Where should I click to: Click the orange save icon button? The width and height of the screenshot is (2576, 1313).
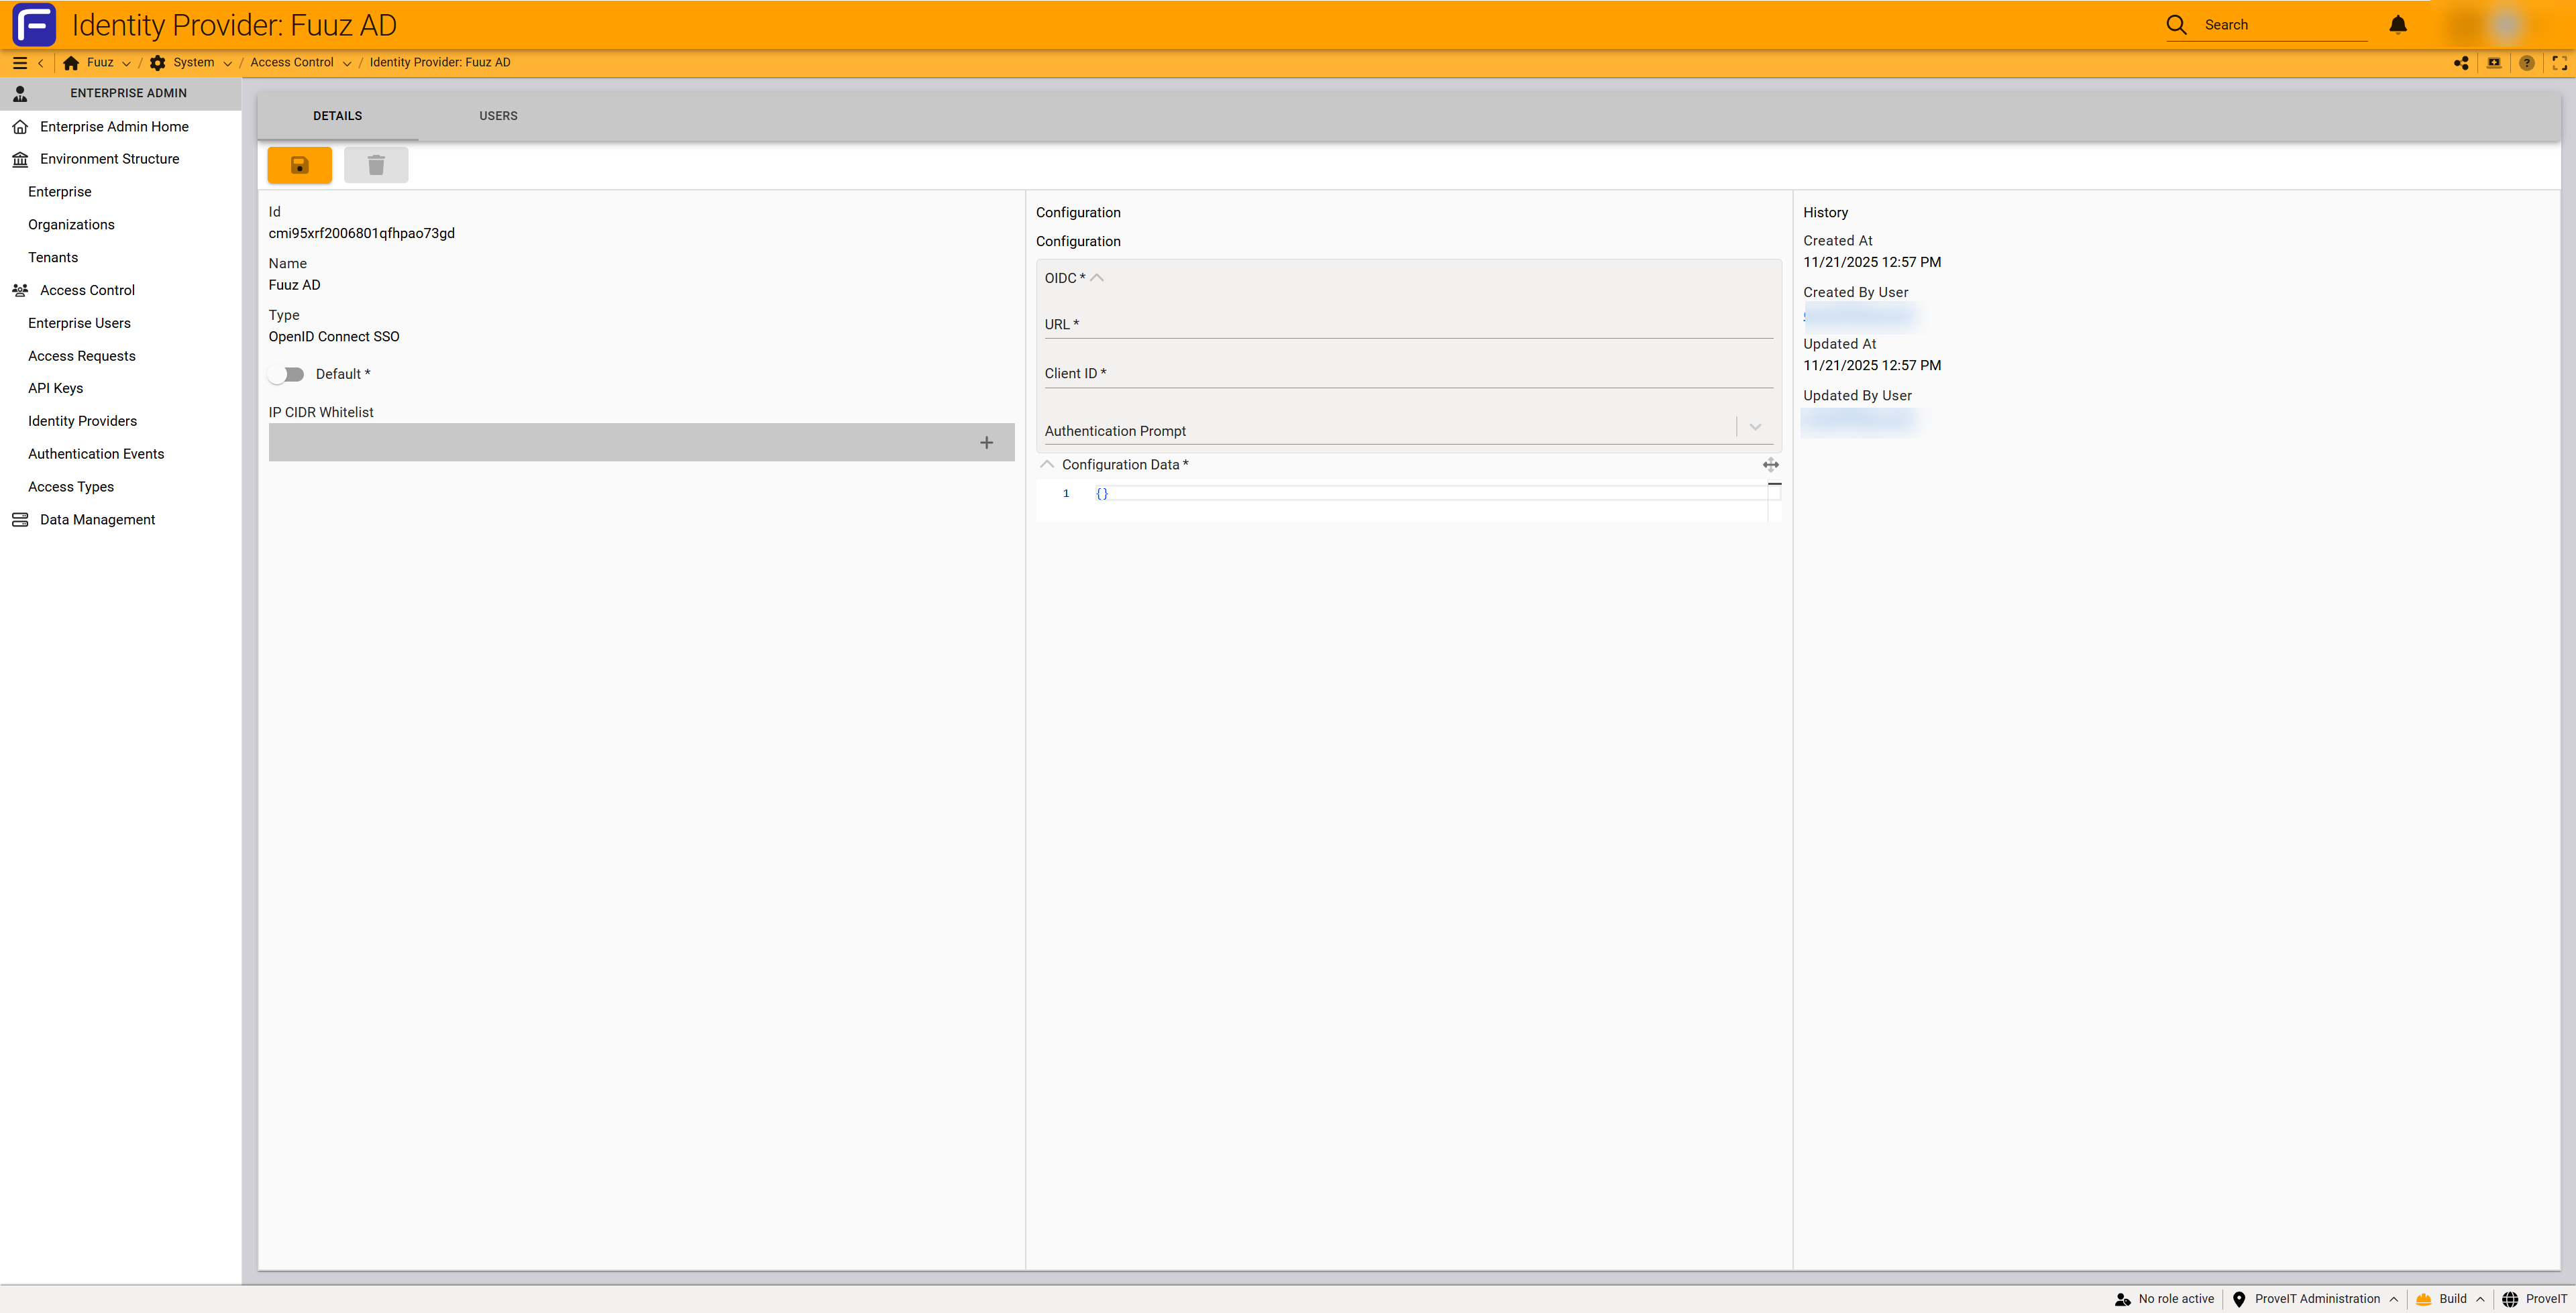[299, 165]
